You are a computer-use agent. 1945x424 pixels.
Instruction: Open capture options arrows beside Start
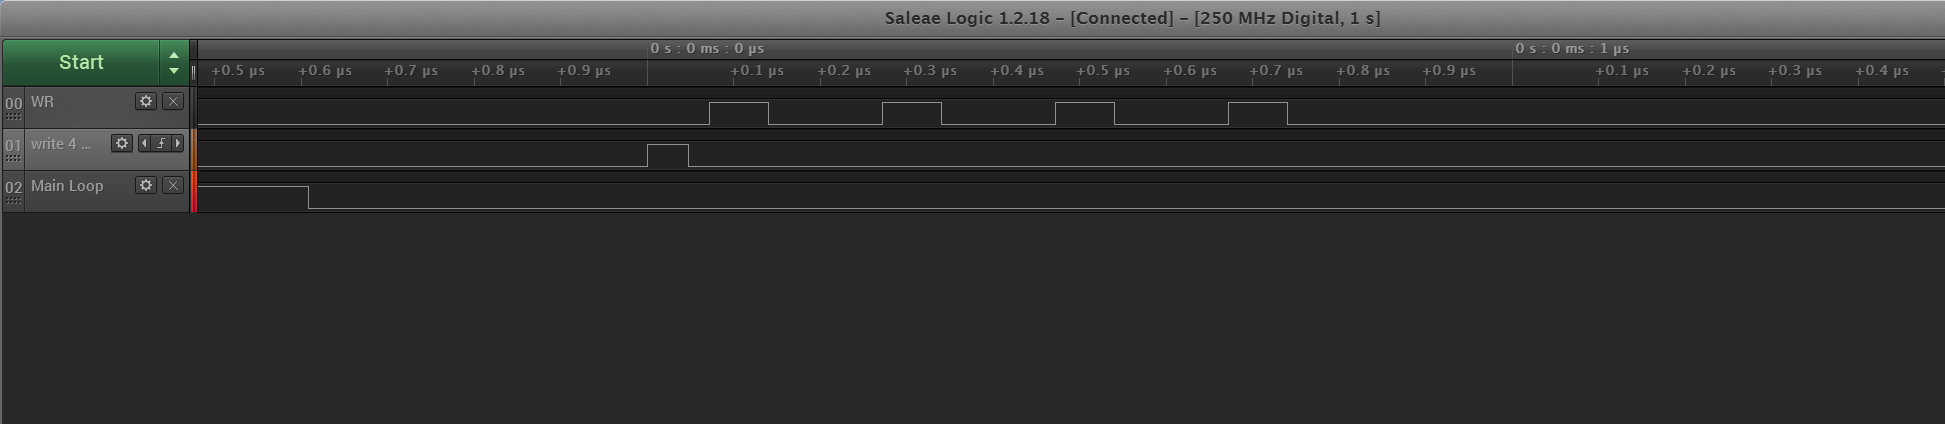pyautogui.click(x=174, y=62)
